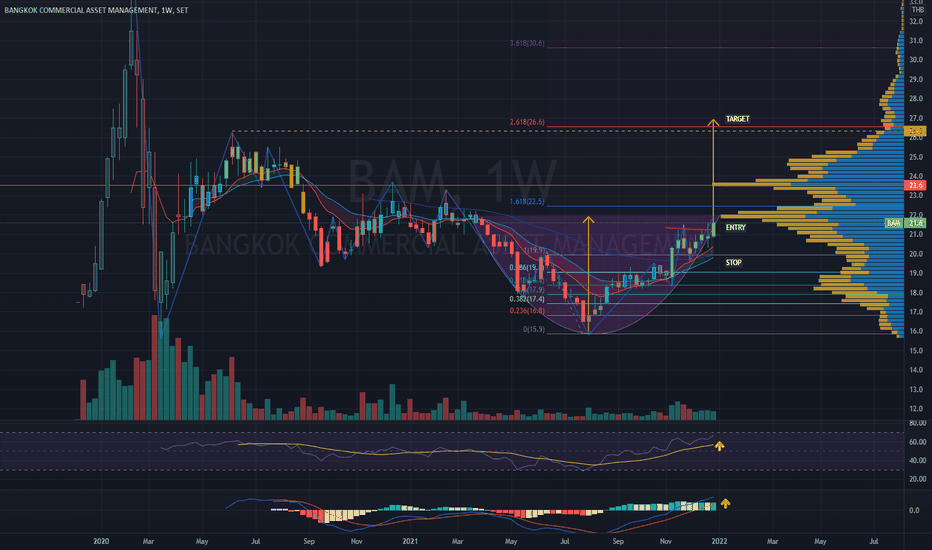The width and height of the screenshot is (932, 550).
Task: Select the 3.618(30.6) Fibonacci level label
Action: pyautogui.click(x=527, y=43)
